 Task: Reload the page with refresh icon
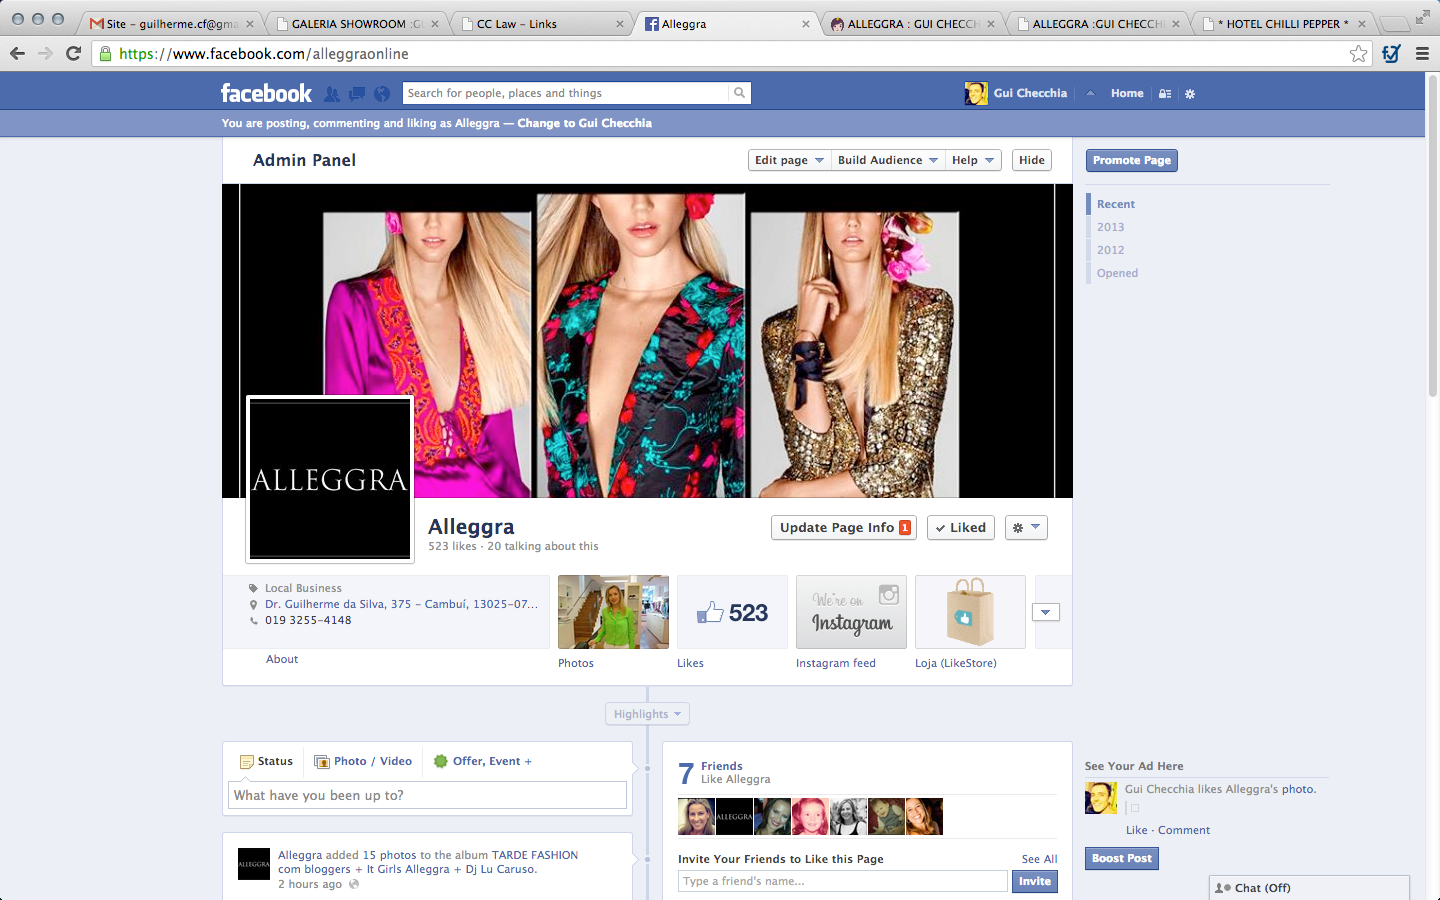pyautogui.click(x=73, y=53)
